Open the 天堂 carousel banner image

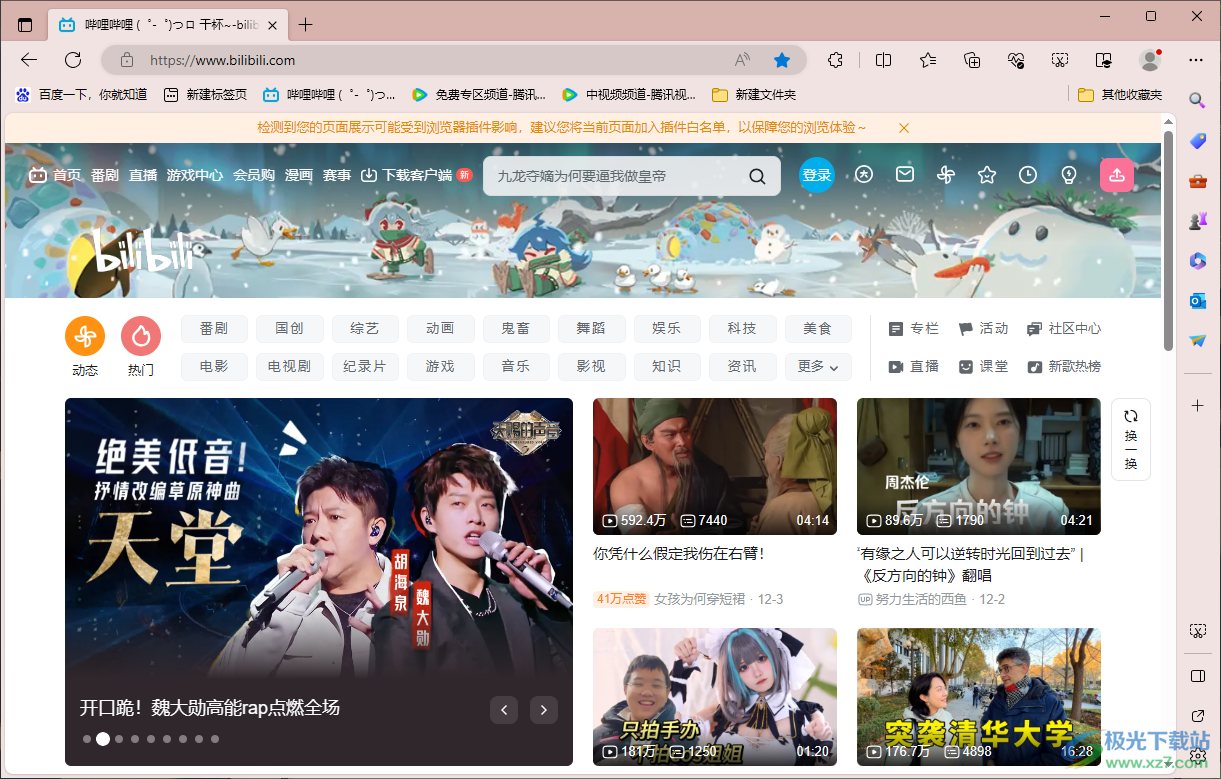319,582
